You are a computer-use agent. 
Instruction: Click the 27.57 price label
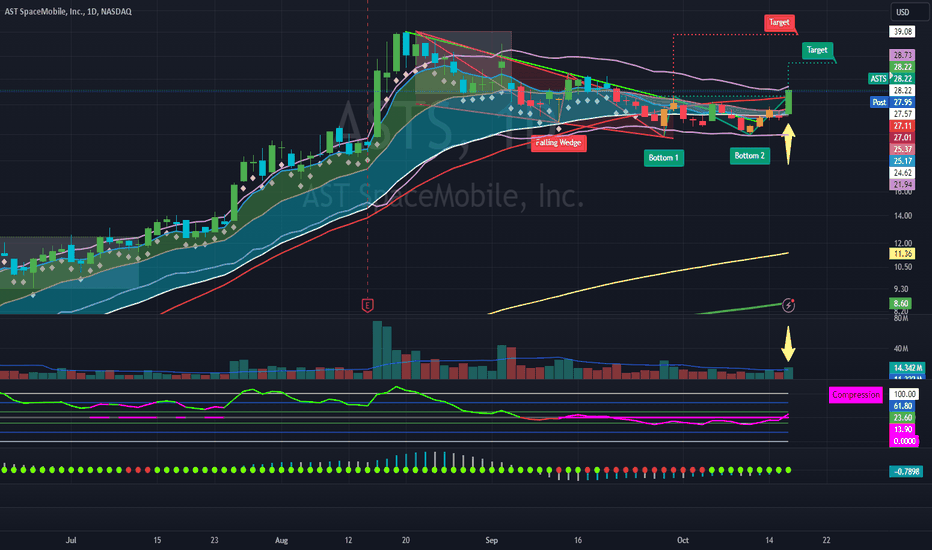(x=902, y=114)
